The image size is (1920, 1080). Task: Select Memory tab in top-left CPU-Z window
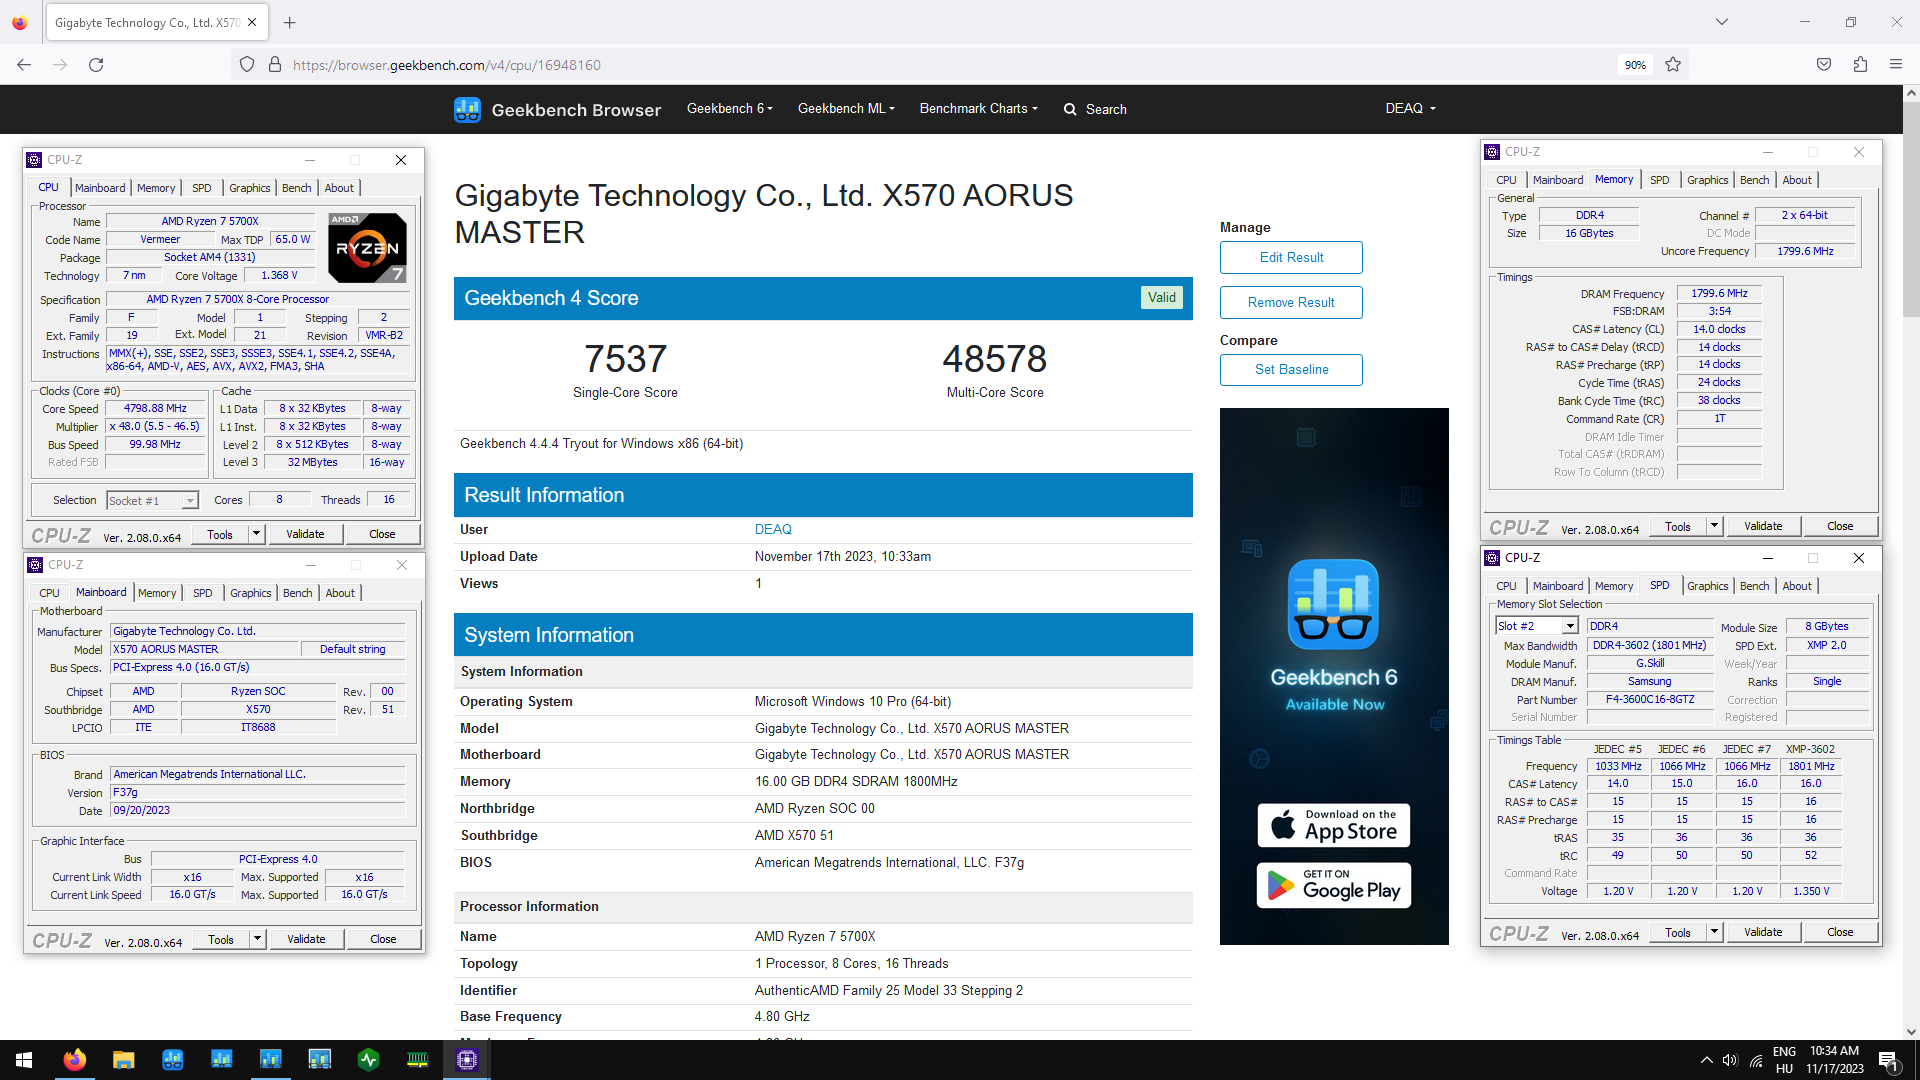(x=156, y=188)
